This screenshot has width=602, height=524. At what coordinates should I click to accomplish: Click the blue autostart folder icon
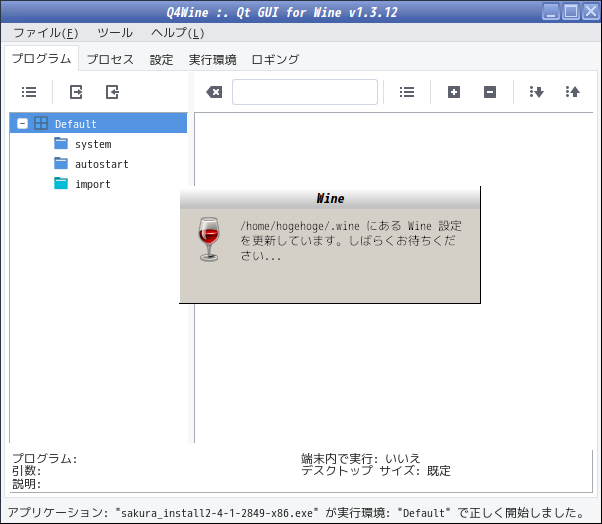[x=61, y=163]
